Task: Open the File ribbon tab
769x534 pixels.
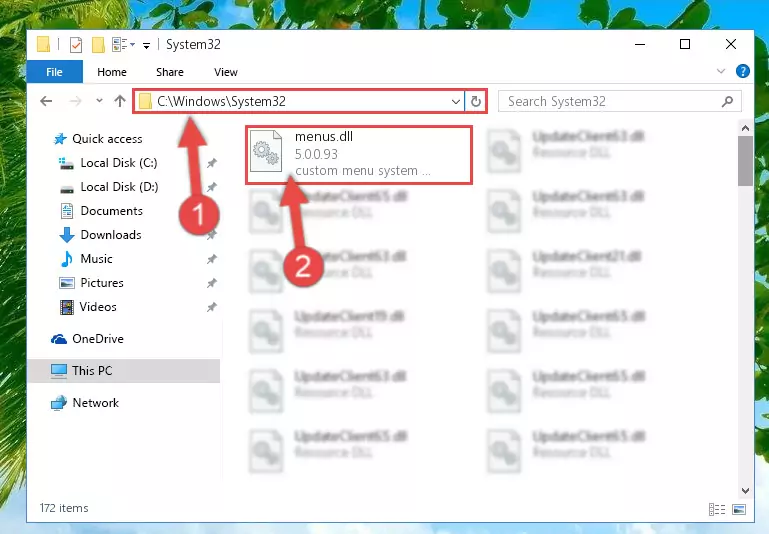Action: [x=54, y=72]
